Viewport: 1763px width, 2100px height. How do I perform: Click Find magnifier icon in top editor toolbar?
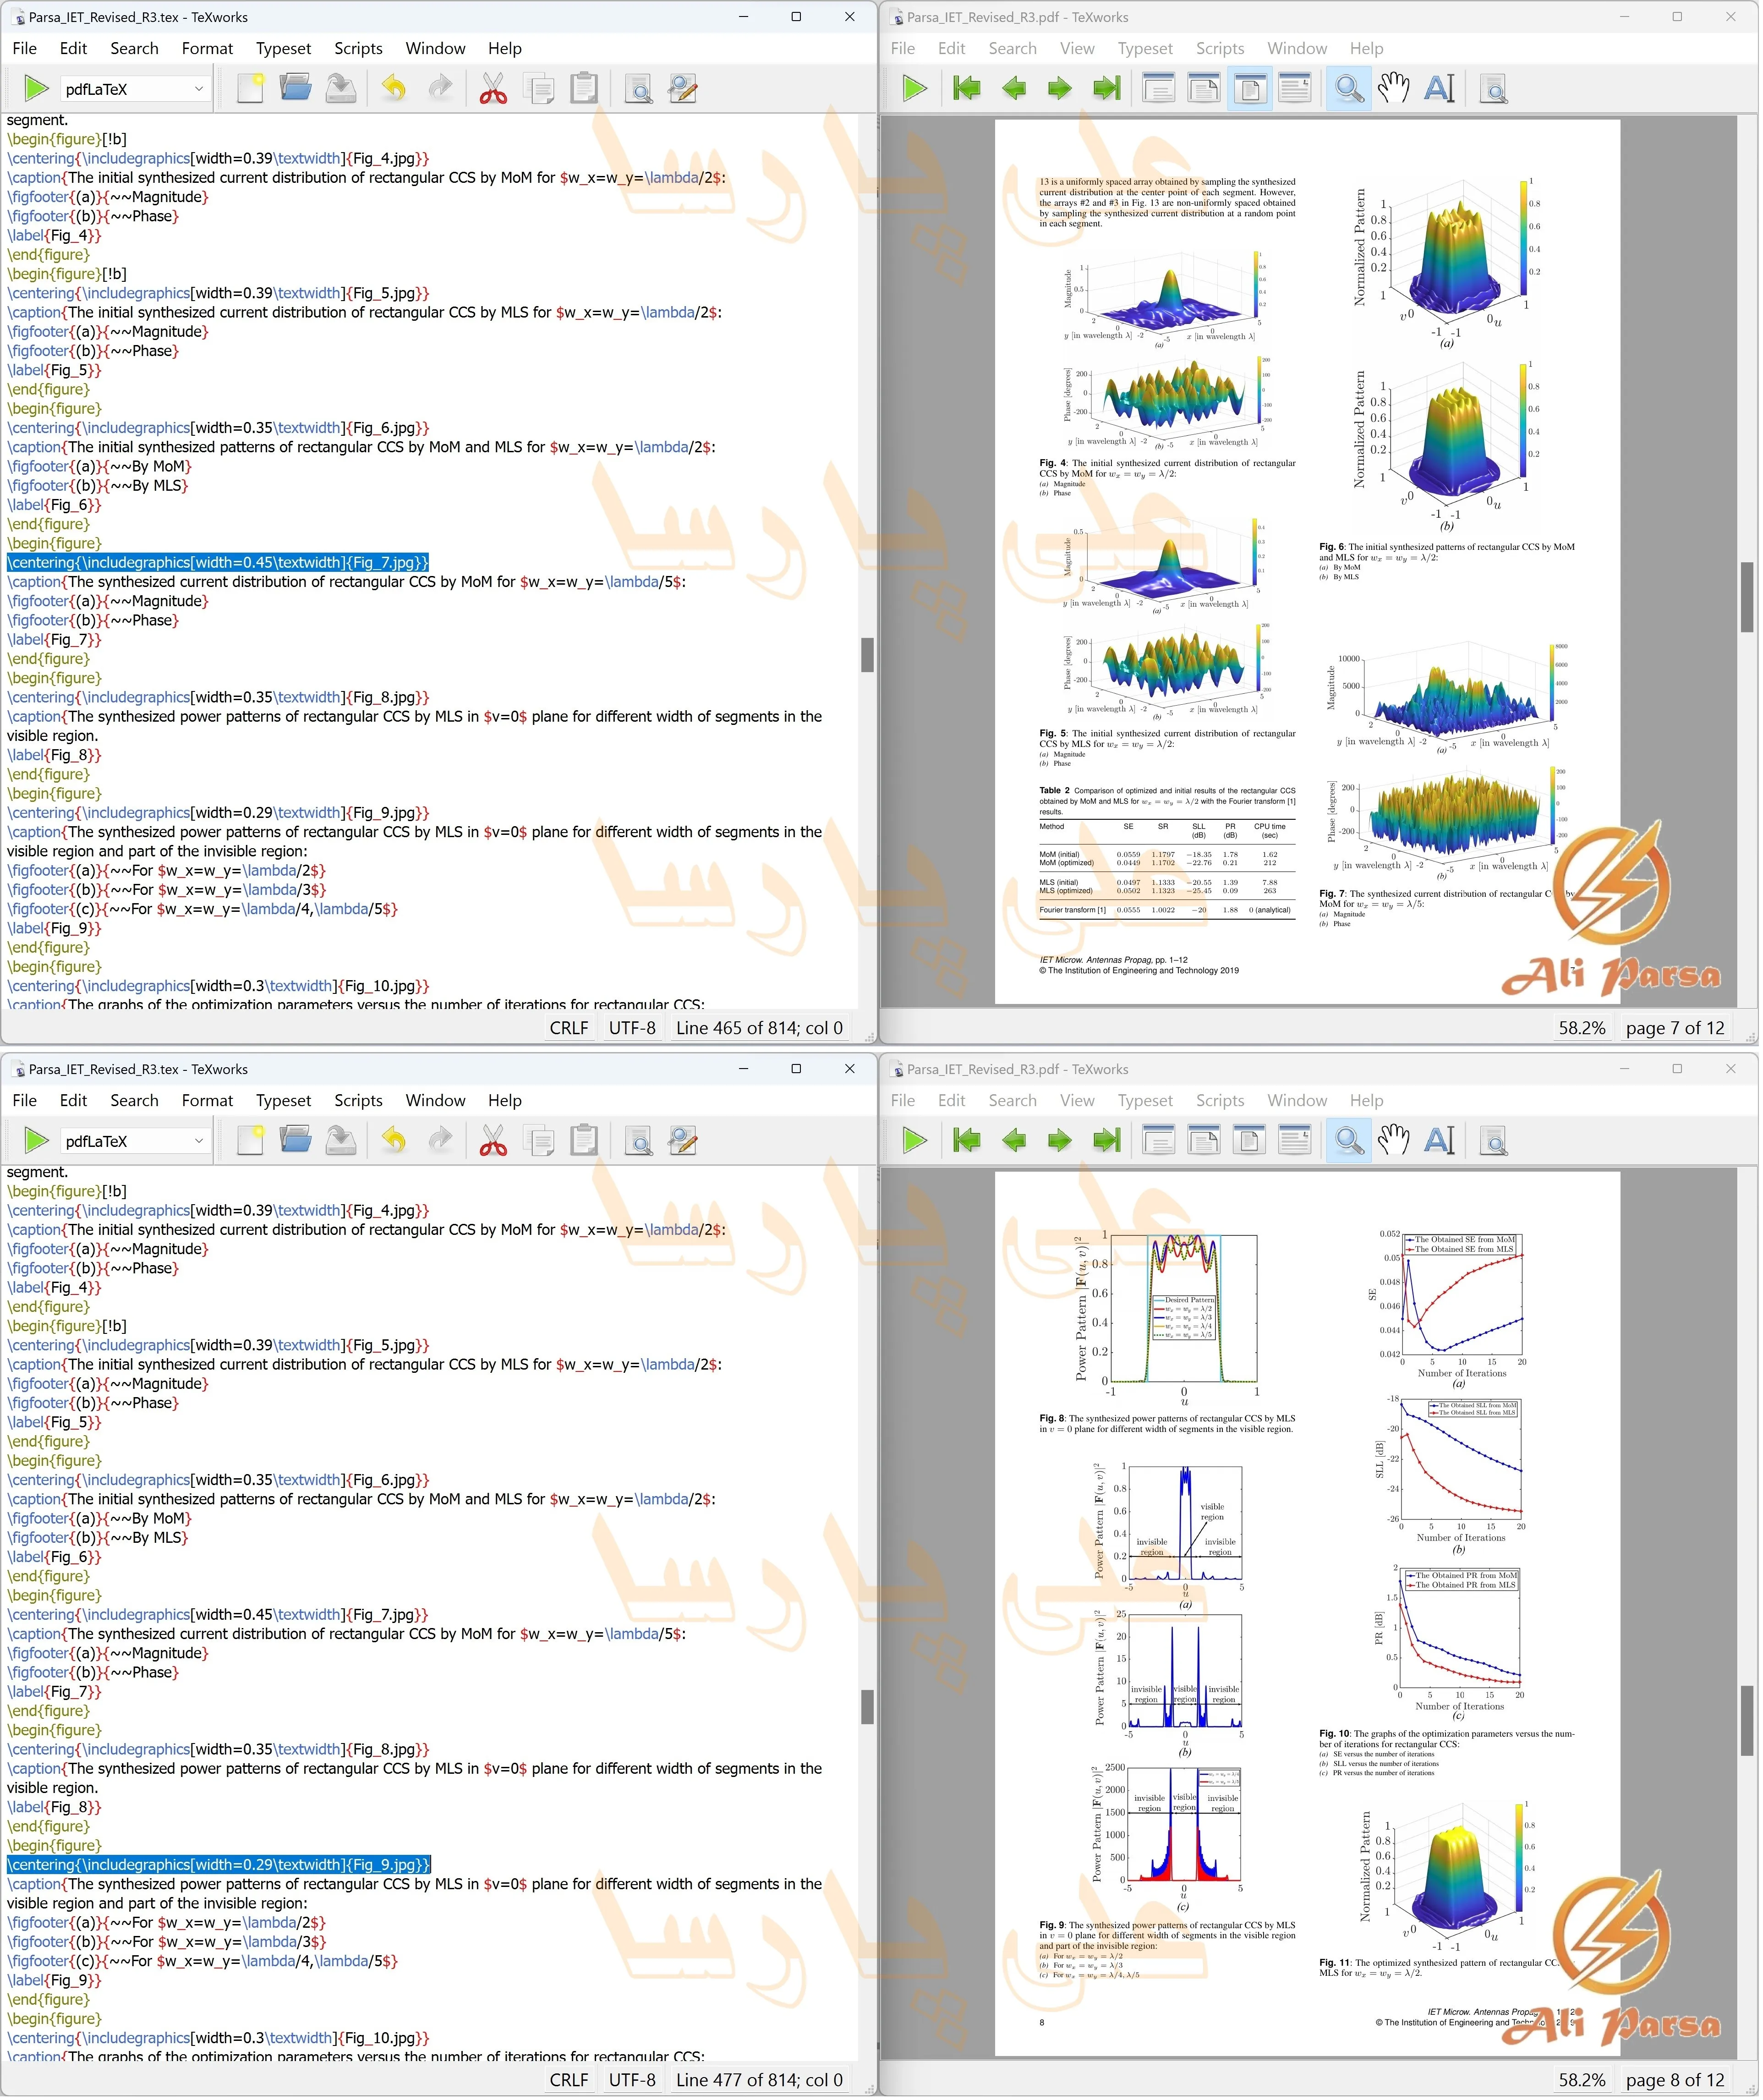coord(639,89)
